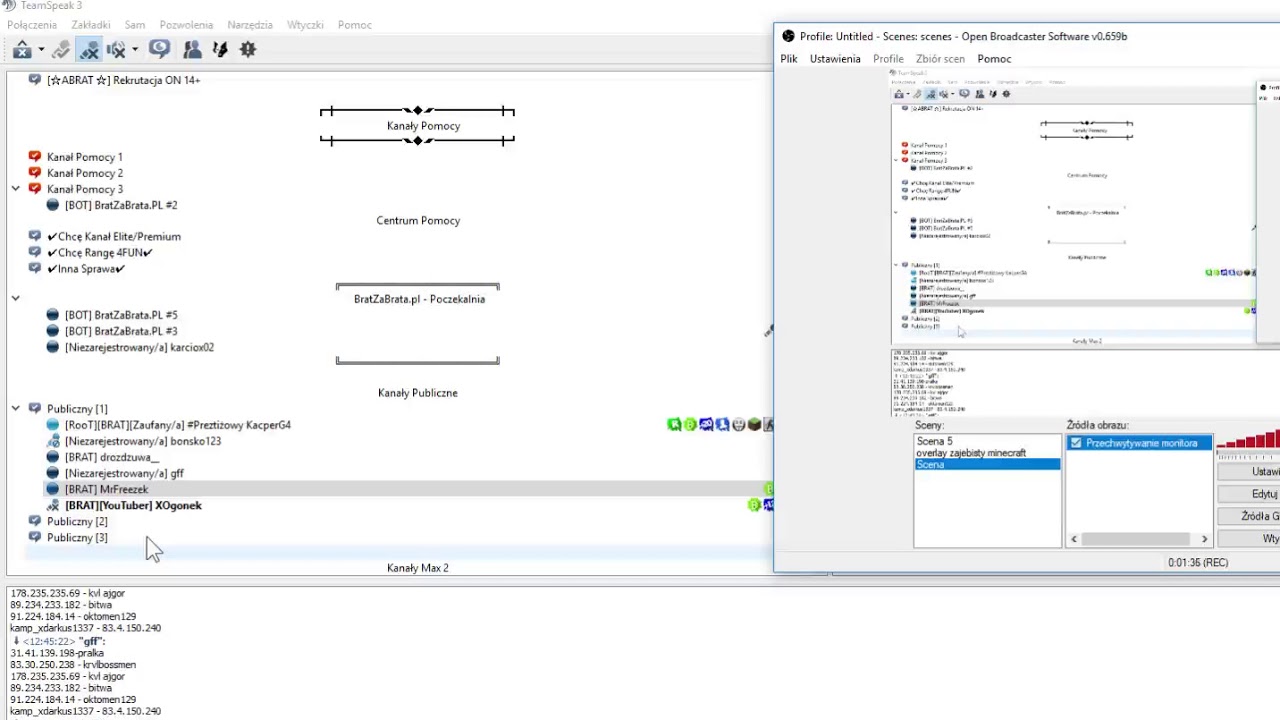The width and height of the screenshot is (1280, 720).
Task: Click the Rekrutacja ON 14+ channel icon
Action: click(x=35, y=80)
